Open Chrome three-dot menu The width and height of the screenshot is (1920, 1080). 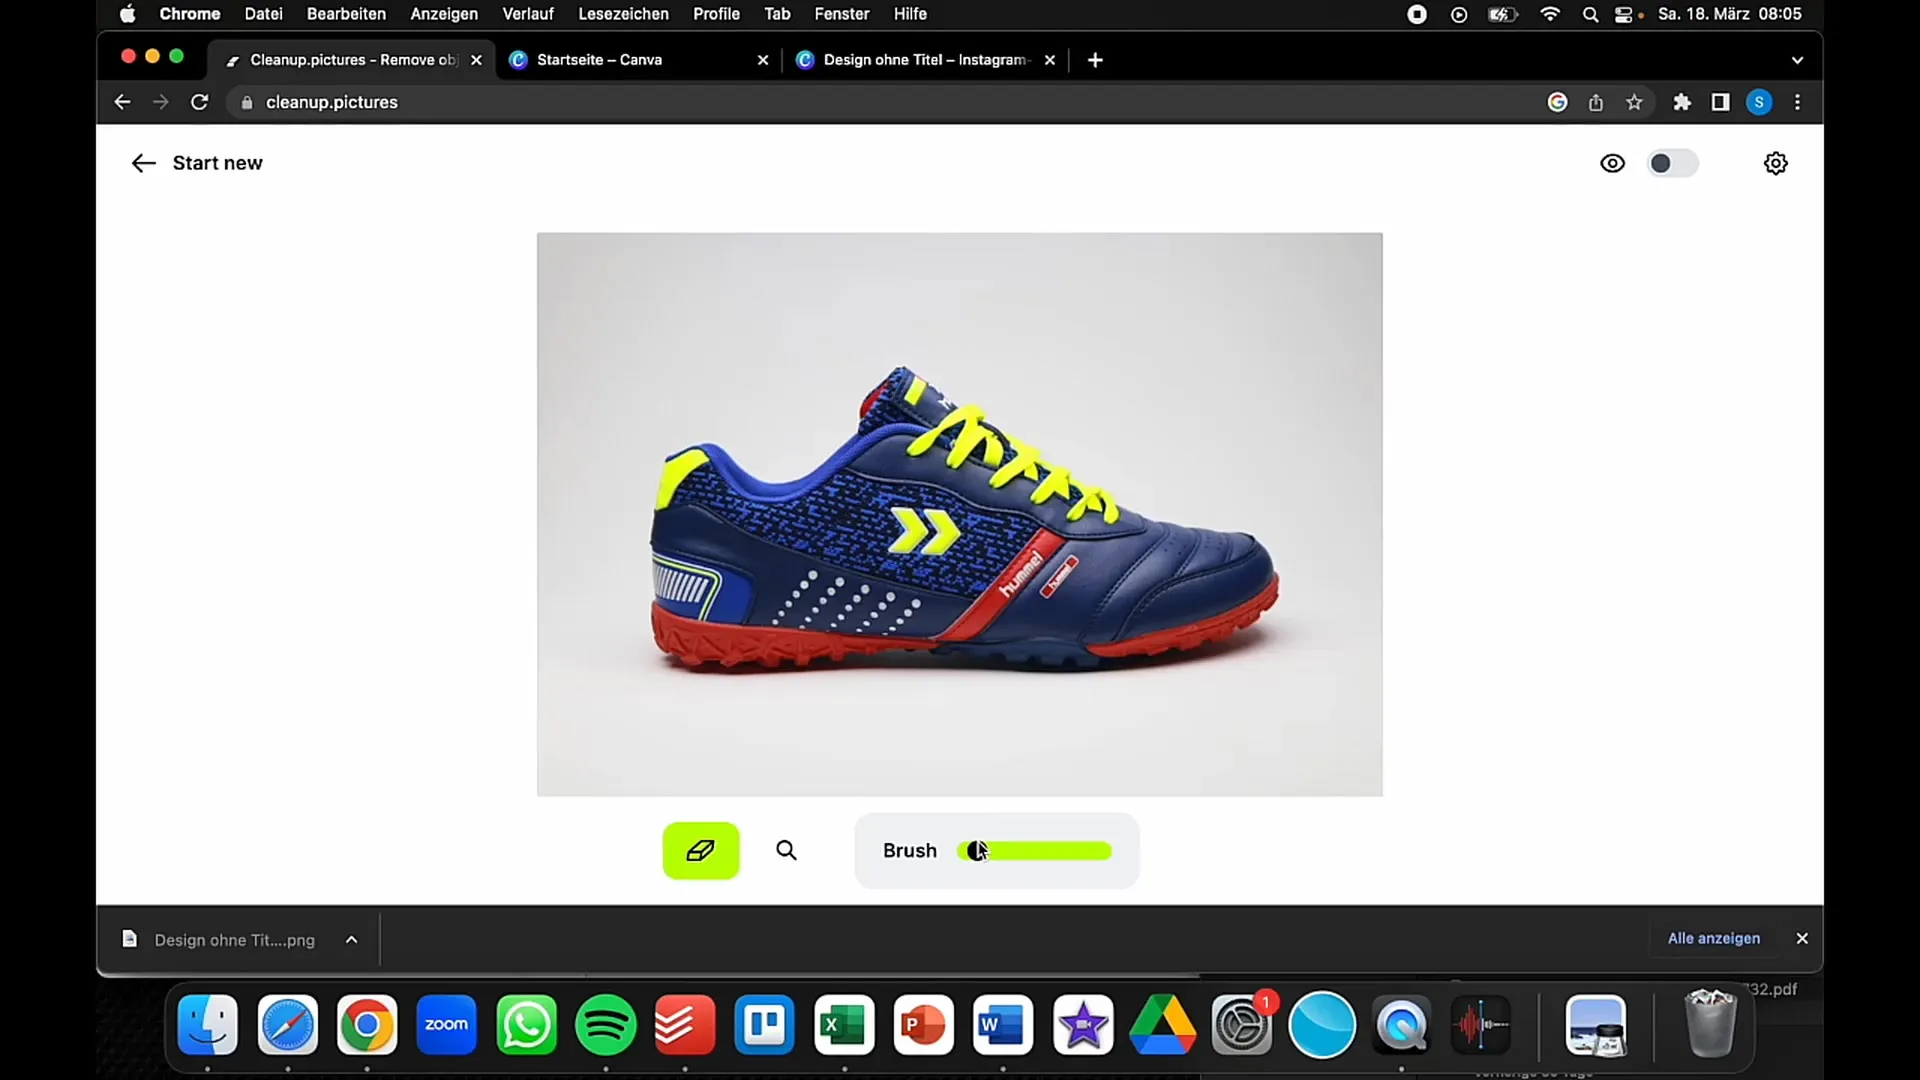1797,102
